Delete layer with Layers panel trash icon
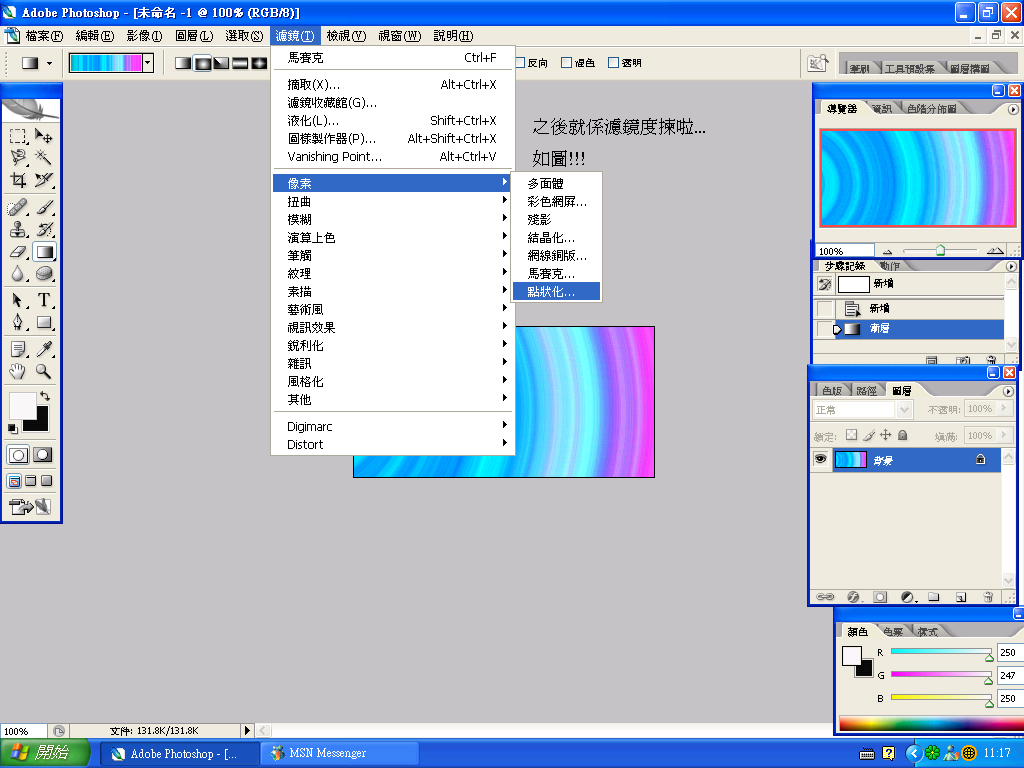Viewport: 1024px width, 768px height. click(988, 597)
